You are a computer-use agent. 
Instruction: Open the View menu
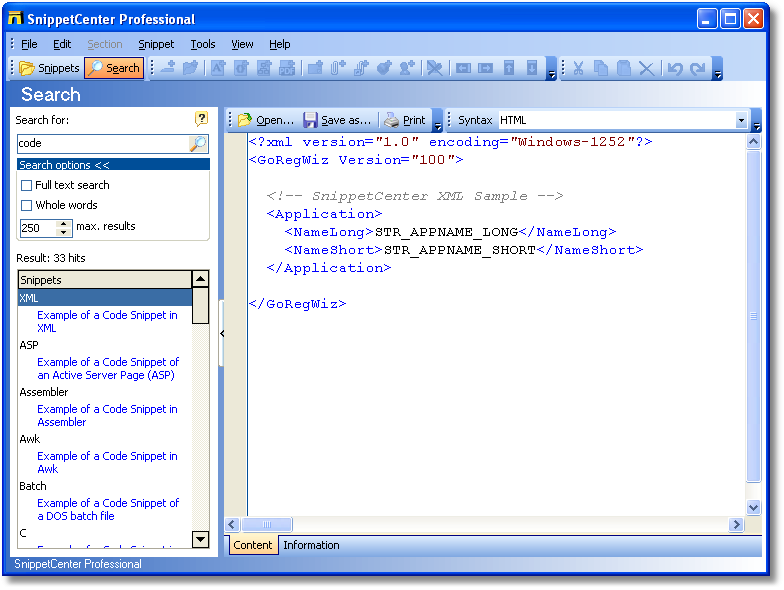pos(242,44)
